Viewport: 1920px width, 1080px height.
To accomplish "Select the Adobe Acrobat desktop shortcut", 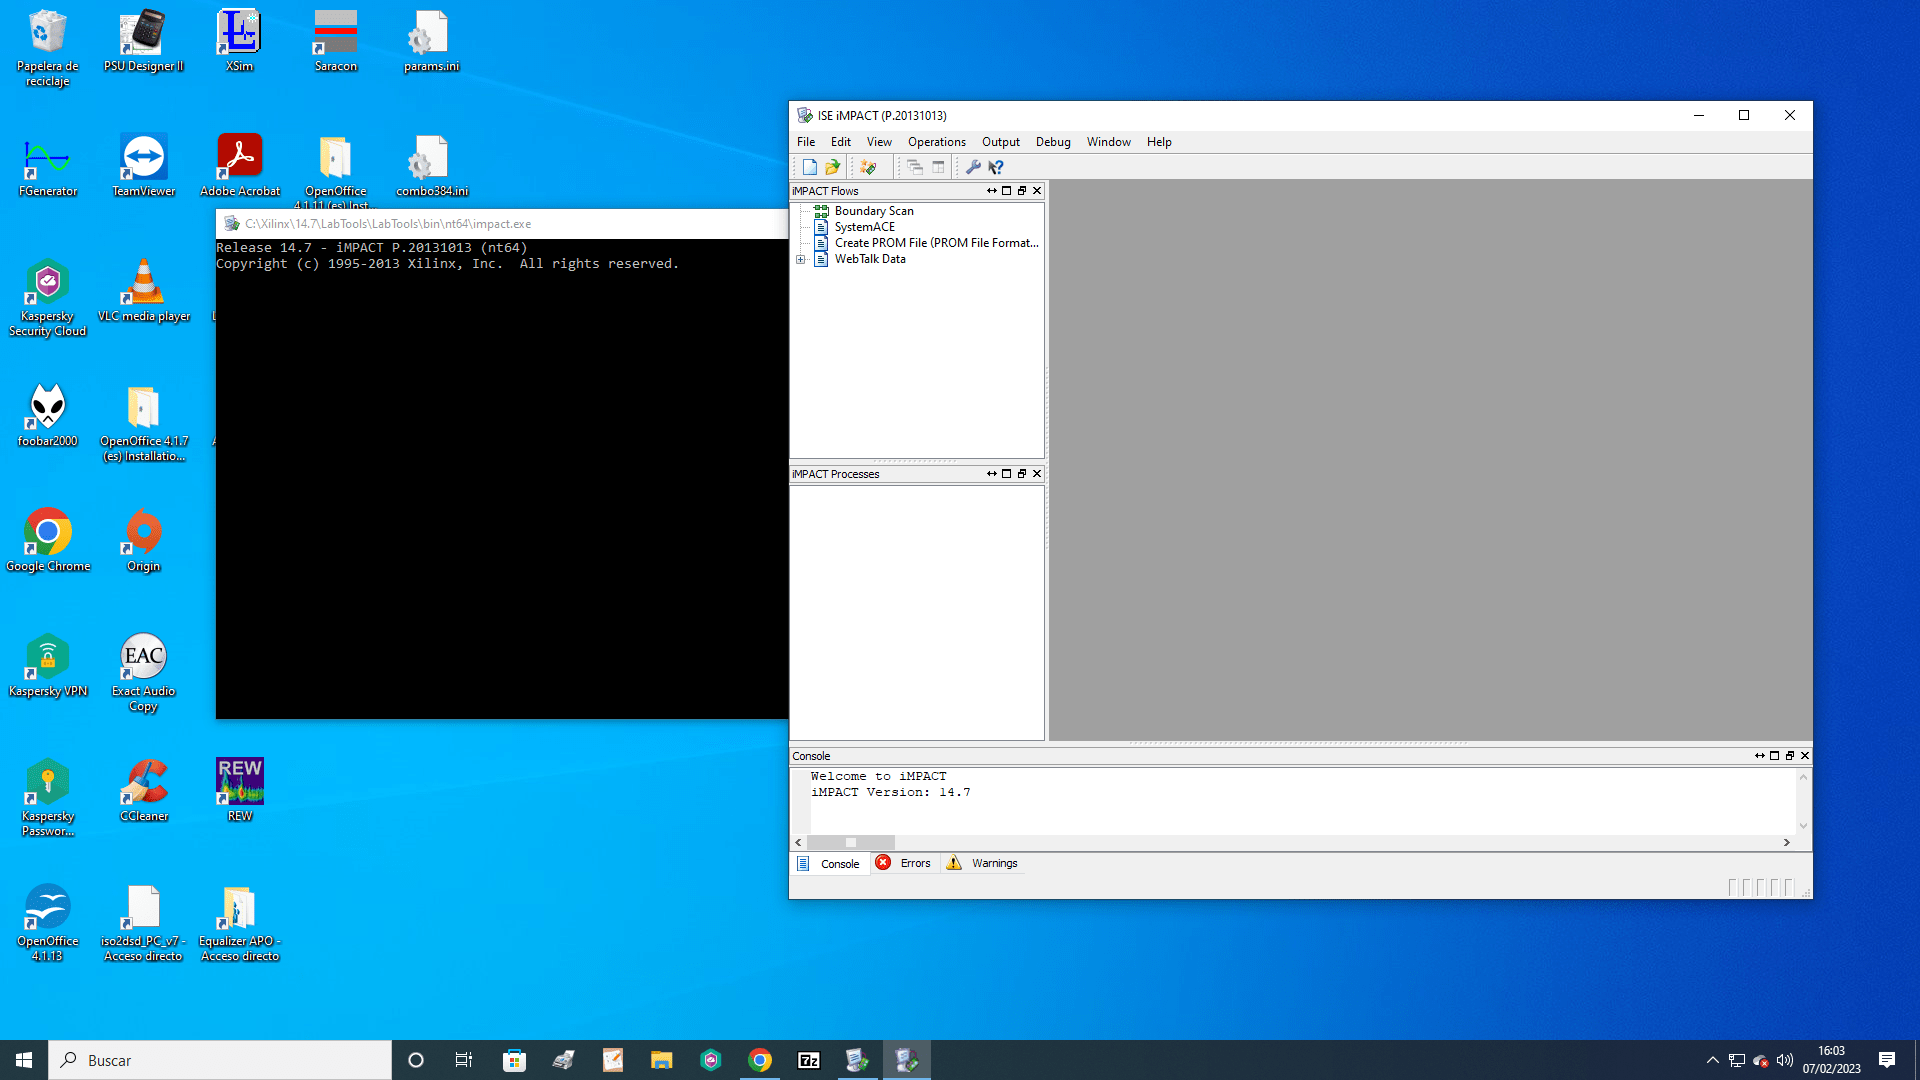I will tap(240, 166).
